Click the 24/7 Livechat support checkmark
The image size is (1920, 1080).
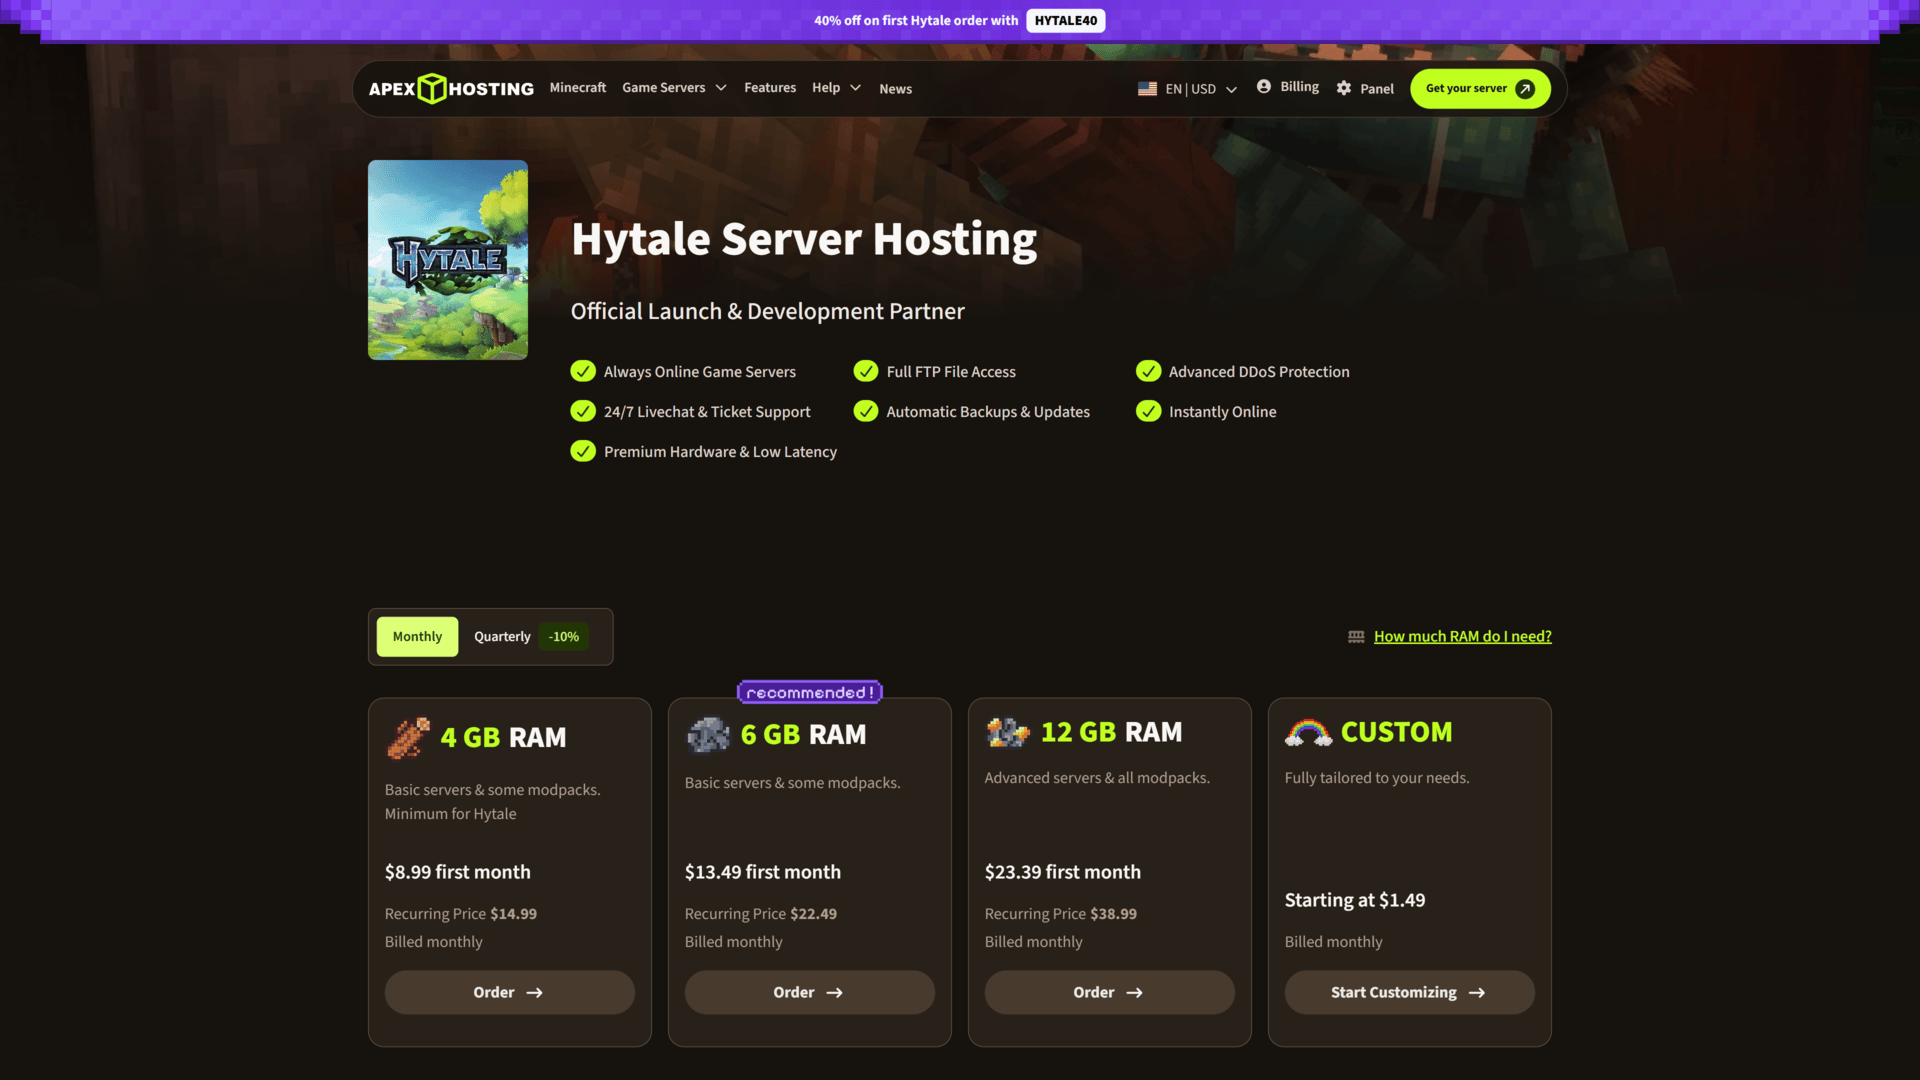(x=583, y=411)
